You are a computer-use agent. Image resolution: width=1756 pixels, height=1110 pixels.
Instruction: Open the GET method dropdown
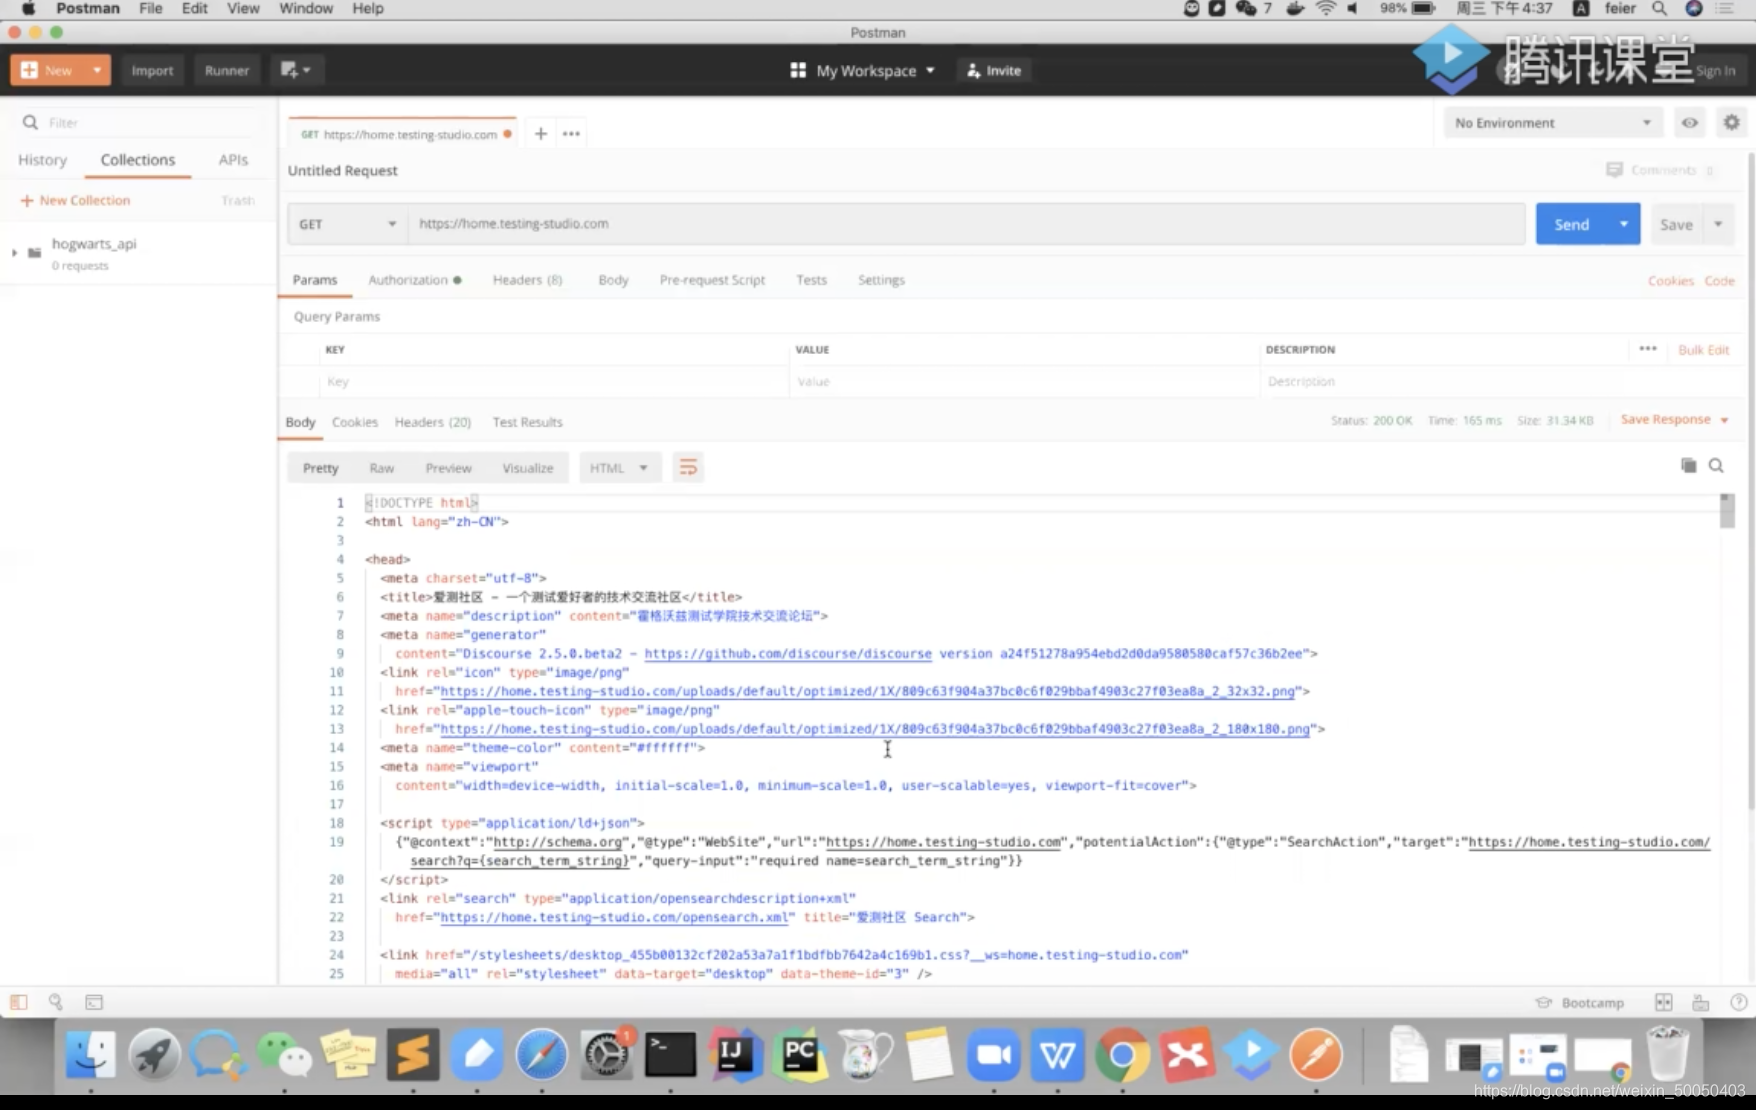[347, 224]
